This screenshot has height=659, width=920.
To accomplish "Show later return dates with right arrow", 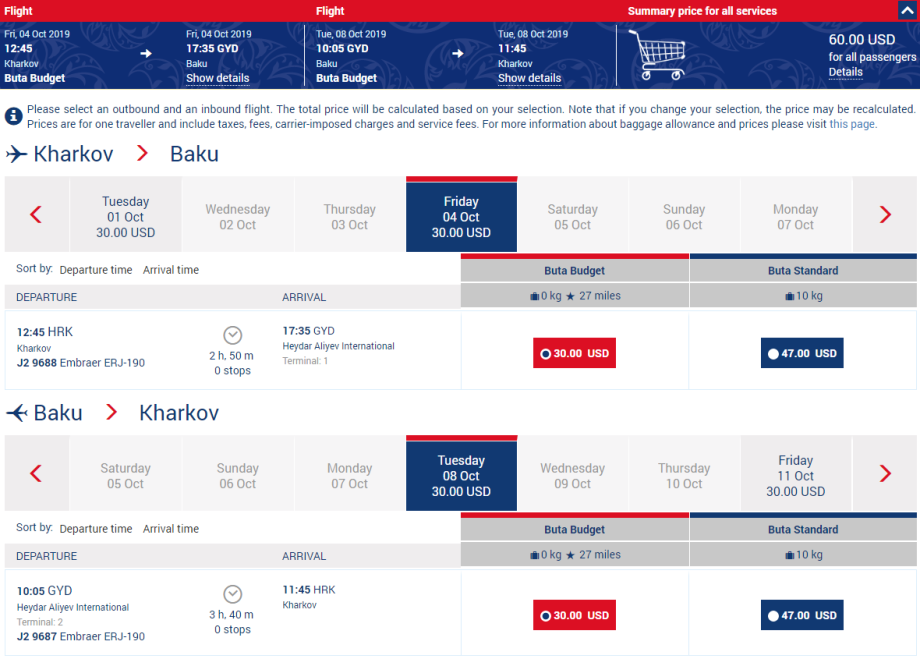I will coord(885,473).
